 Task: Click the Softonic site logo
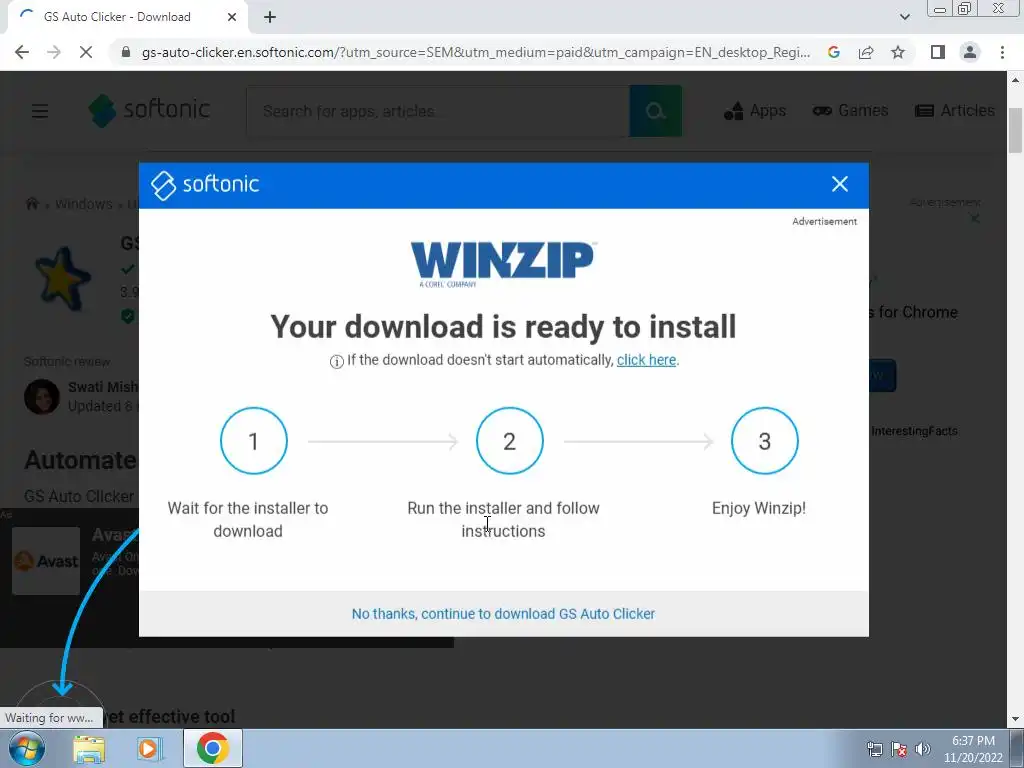[150, 110]
